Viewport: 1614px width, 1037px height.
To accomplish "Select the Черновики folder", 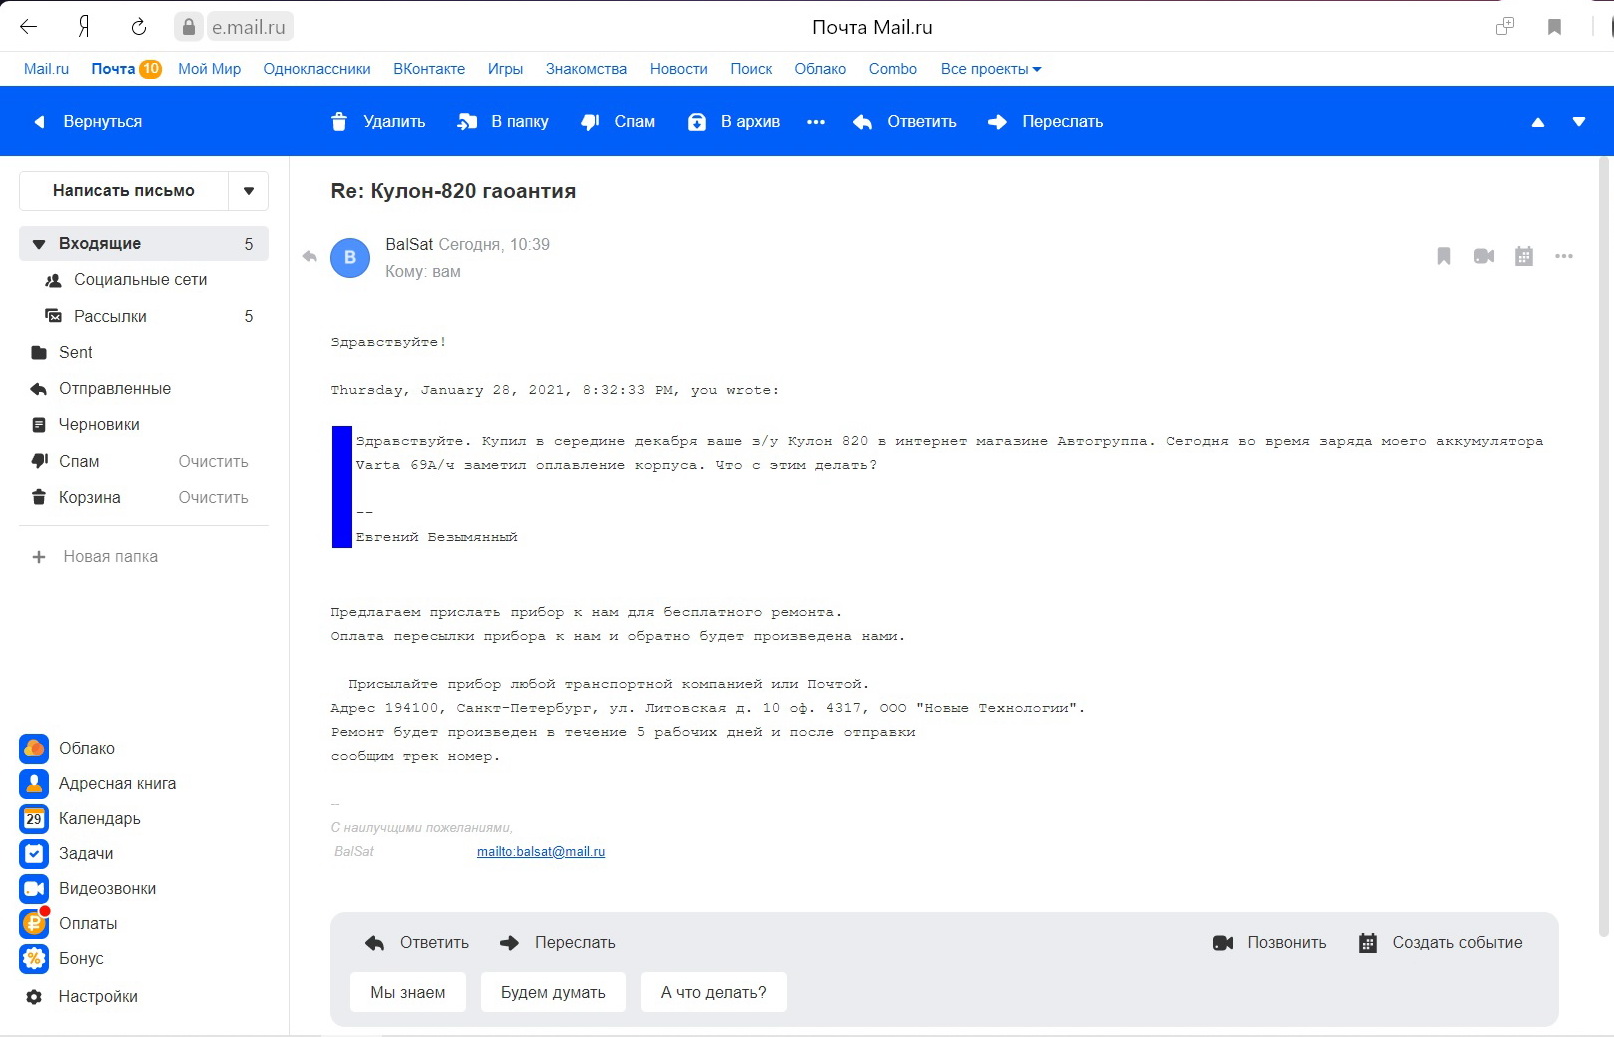I will (x=99, y=425).
